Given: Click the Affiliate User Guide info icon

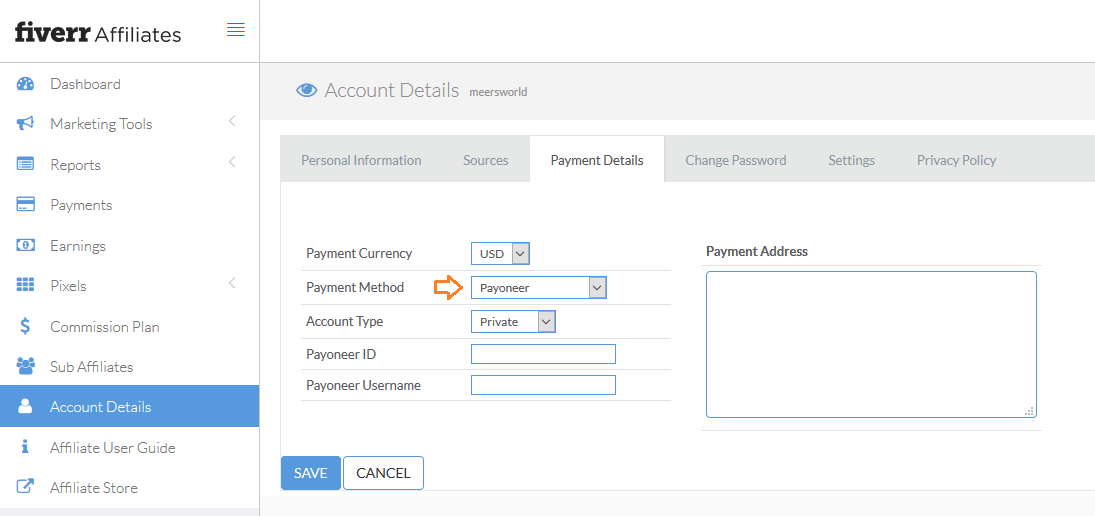Looking at the screenshot, I should (25, 447).
